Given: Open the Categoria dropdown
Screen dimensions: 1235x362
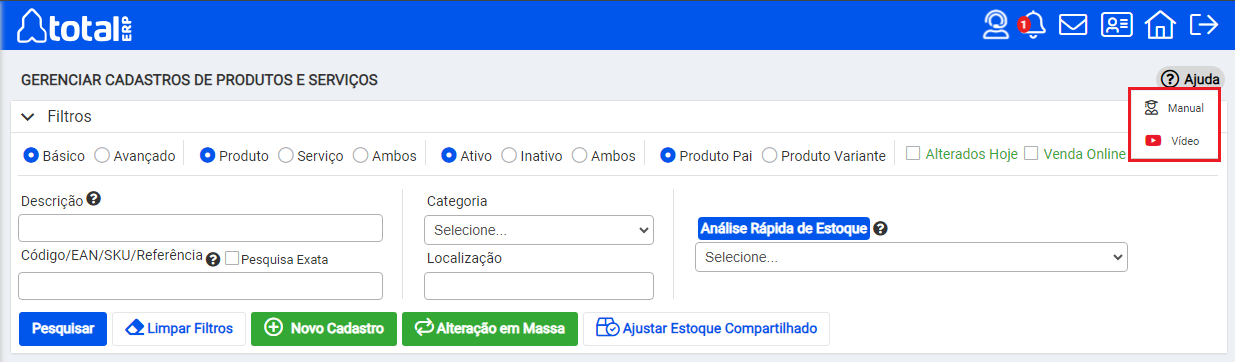Looking at the screenshot, I should [x=539, y=230].
